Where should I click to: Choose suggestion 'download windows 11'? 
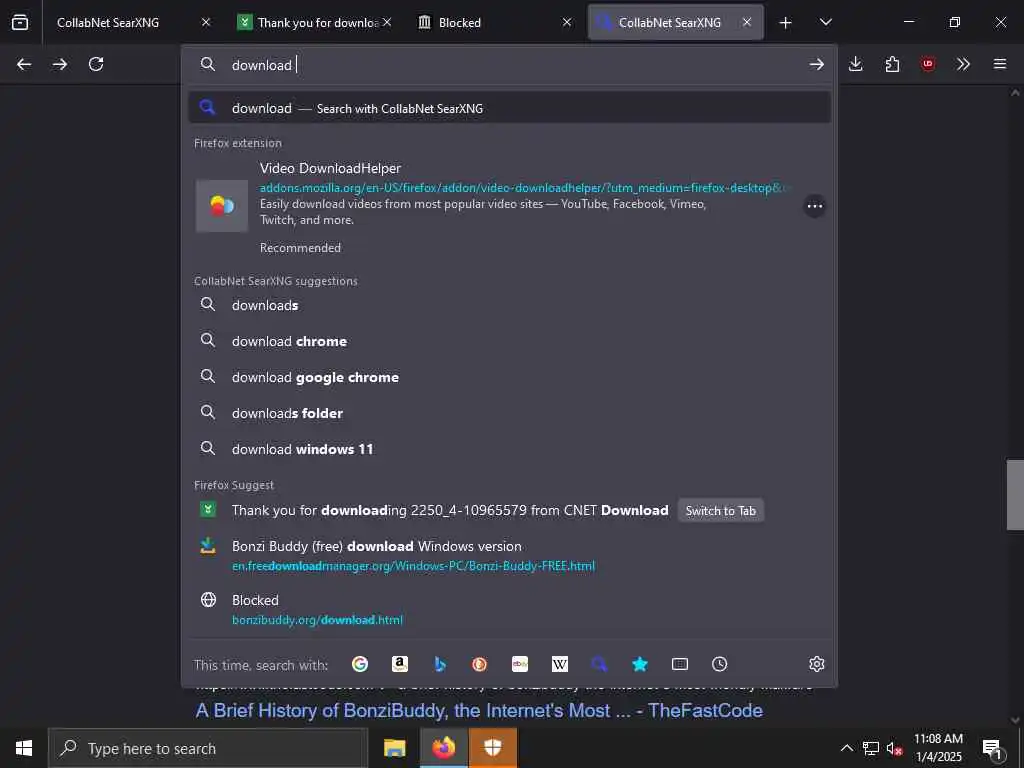click(x=509, y=449)
